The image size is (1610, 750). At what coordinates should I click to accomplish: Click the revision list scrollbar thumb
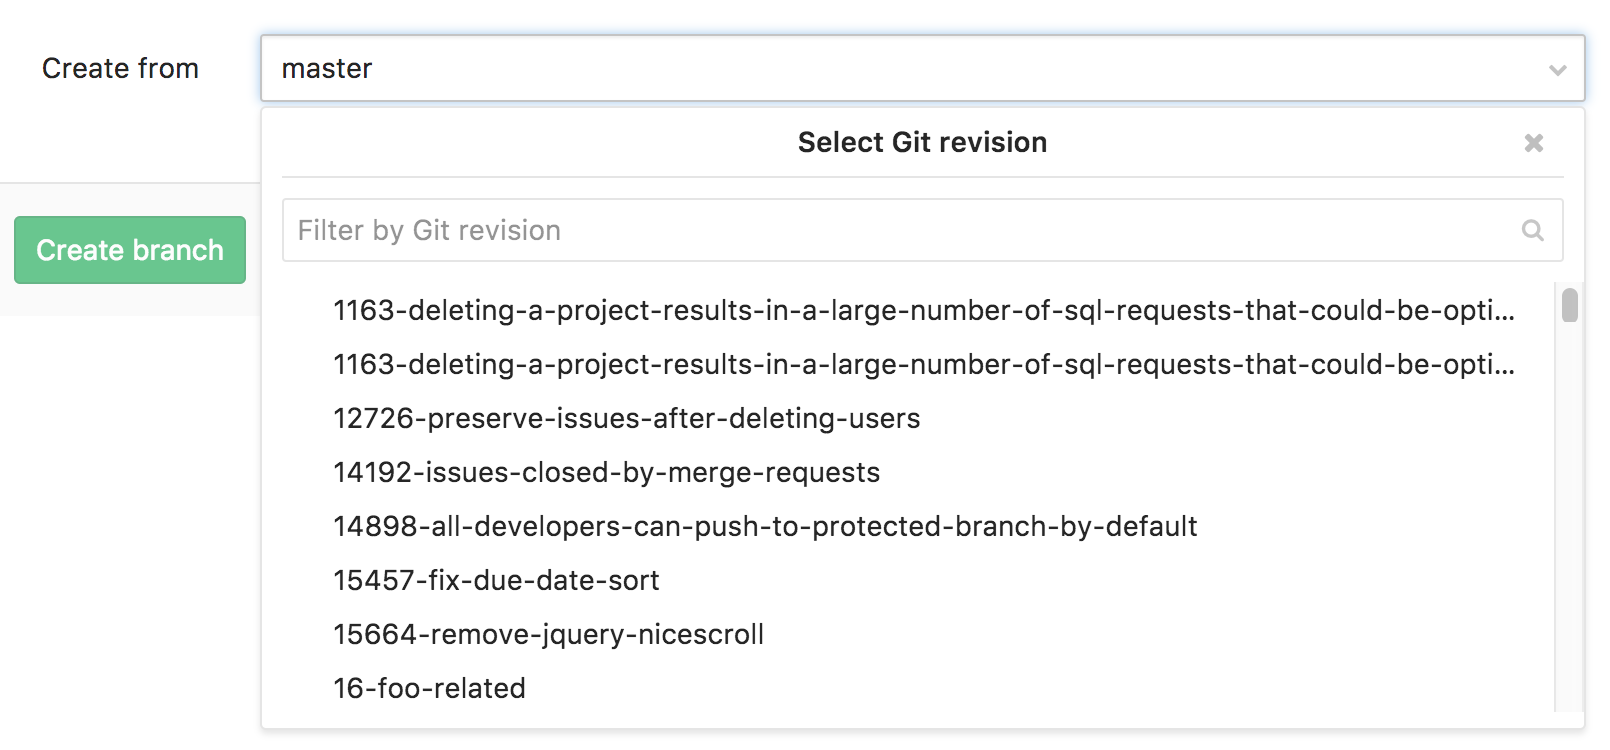tap(1569, 305)
